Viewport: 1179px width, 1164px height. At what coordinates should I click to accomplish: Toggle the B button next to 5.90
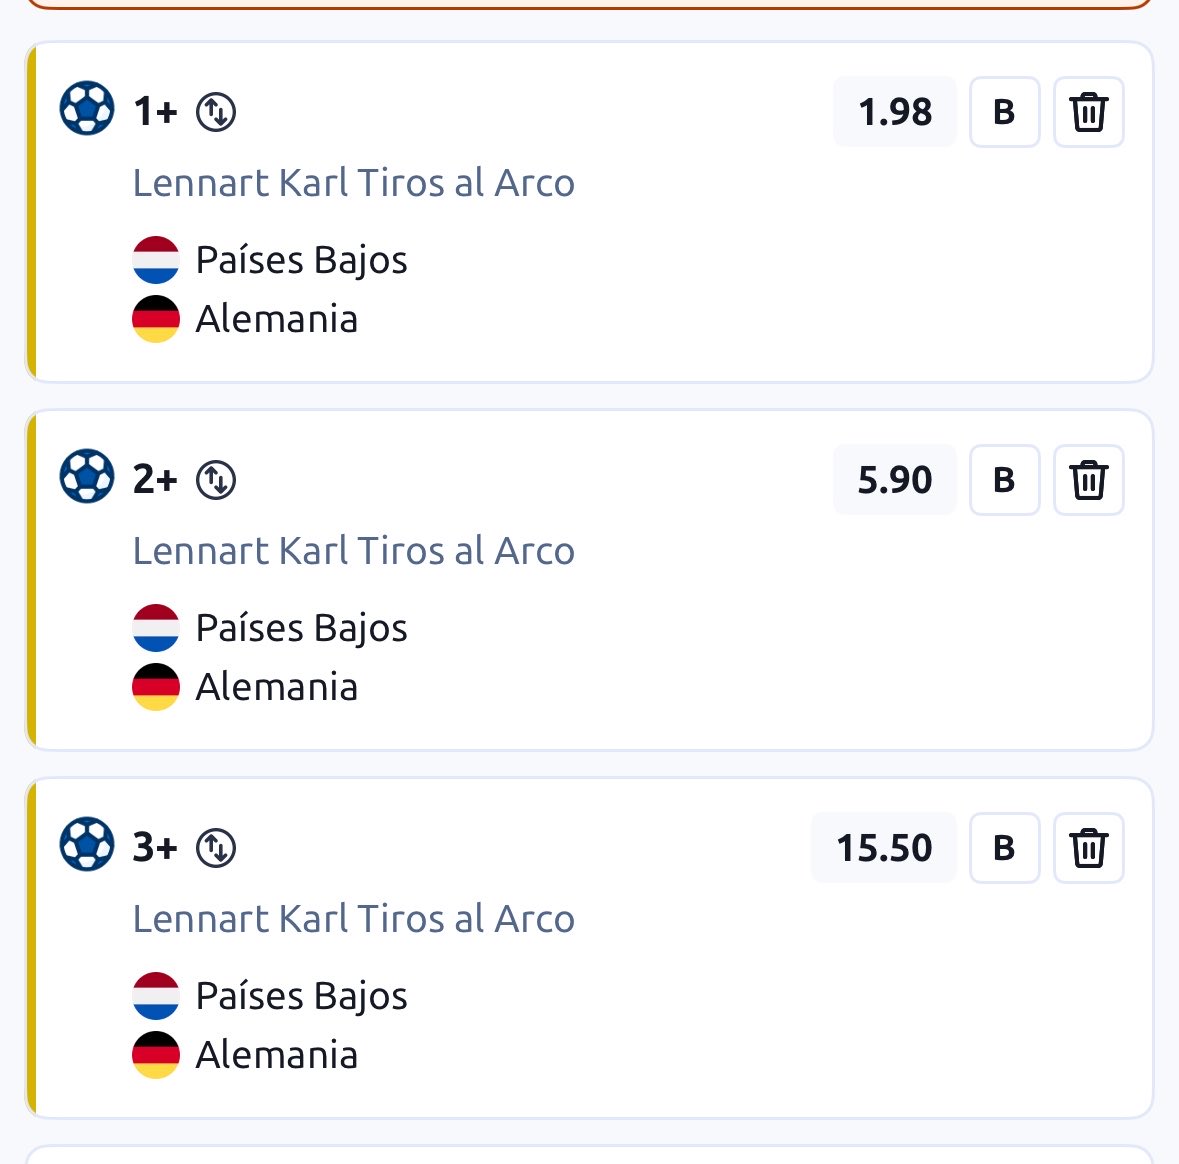[x=1005, y=480]
